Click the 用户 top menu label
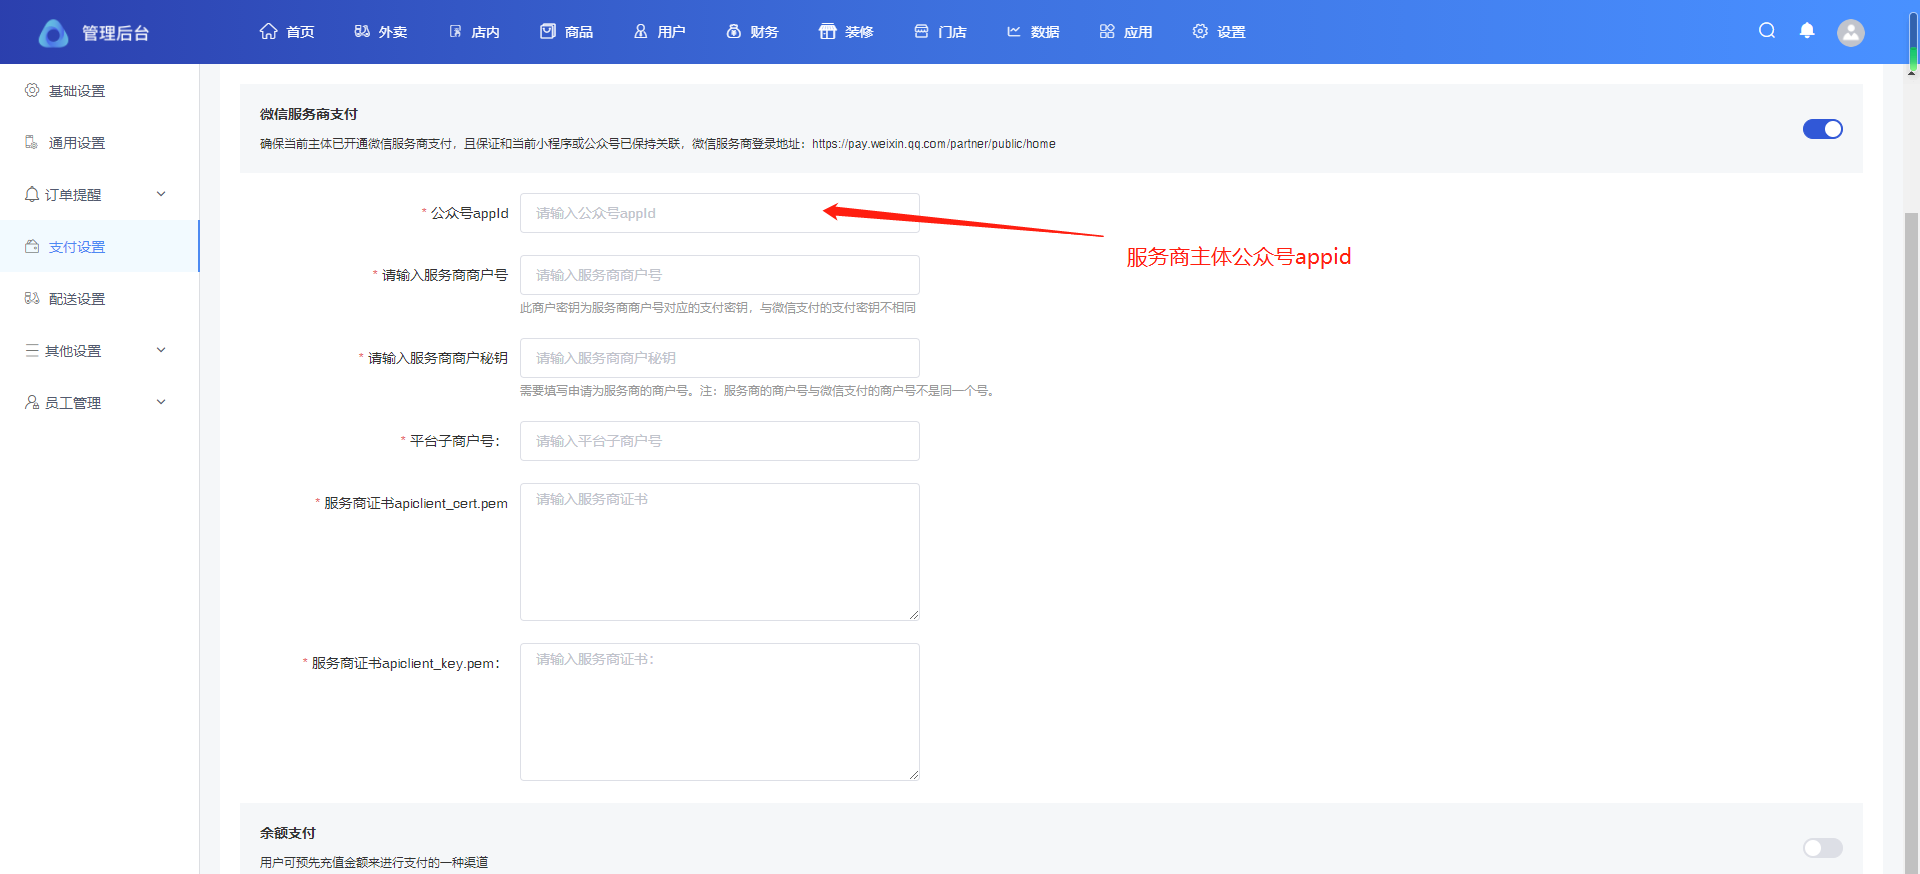This screenshot has height=874, width=1920. pyautogui.click(x=671, y=32)
